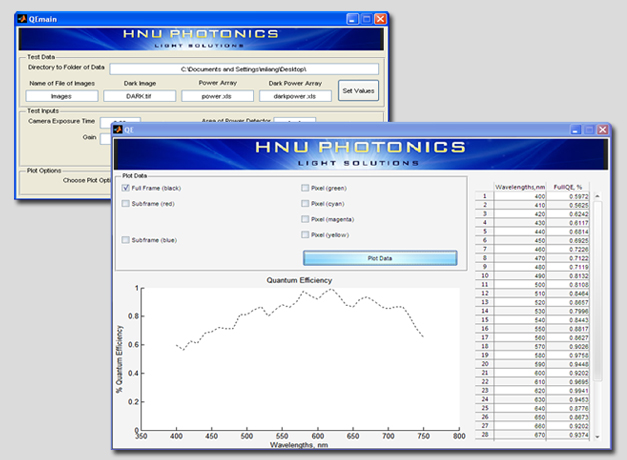
Task: Click the wavelength cell 550
Action: (520, 329)
